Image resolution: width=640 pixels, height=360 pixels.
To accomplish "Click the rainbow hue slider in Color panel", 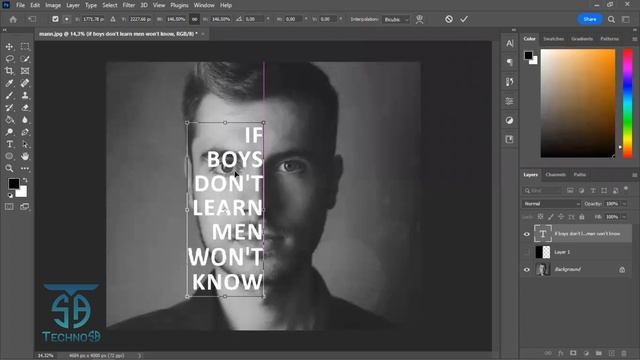I will point(628,103).
